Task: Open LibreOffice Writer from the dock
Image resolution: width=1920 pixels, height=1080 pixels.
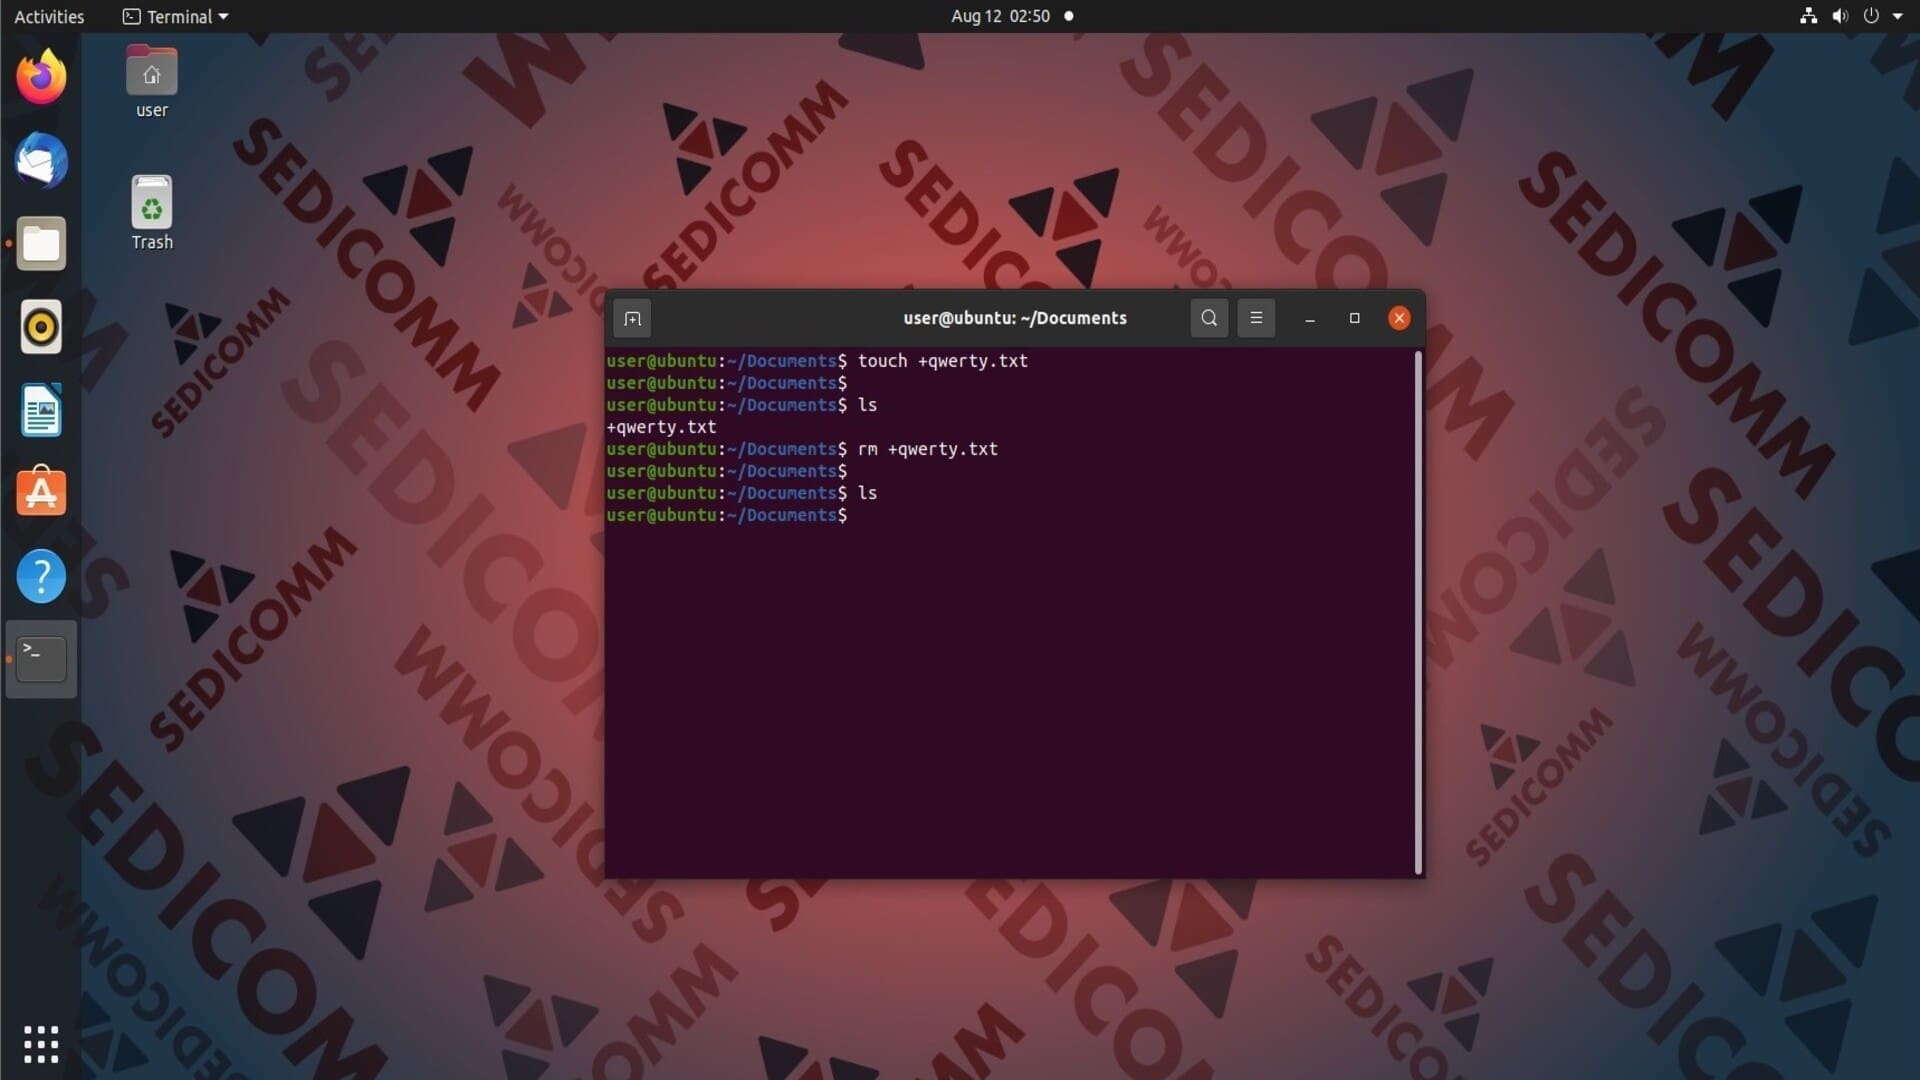Action: click(x=41, y=410)
